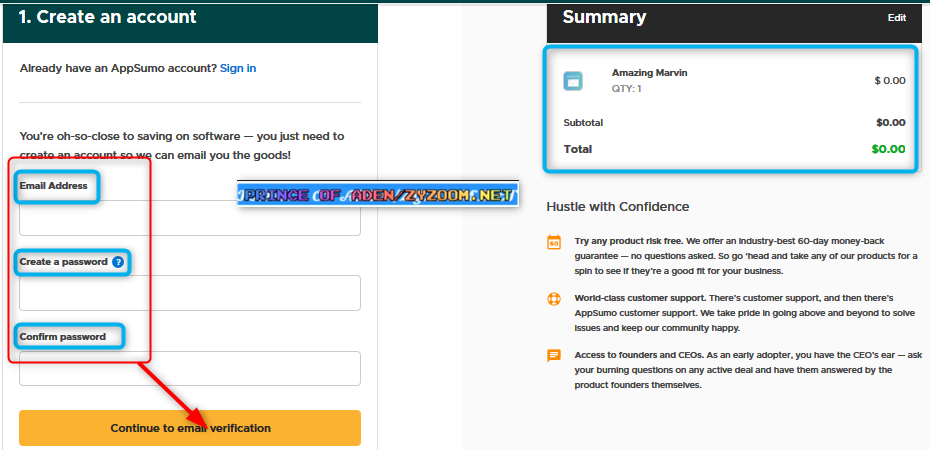930x450 pixels.
Task: Click the Create a password label
Action: click(x=63, y=261)
